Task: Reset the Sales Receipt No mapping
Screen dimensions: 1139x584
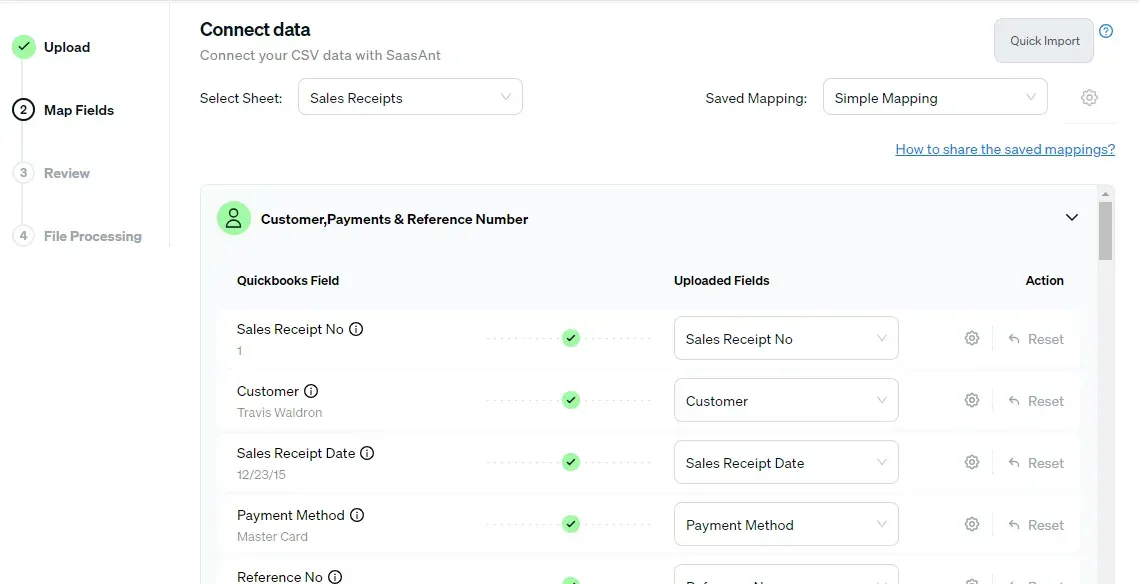Action: click(x=1036, y=338)
